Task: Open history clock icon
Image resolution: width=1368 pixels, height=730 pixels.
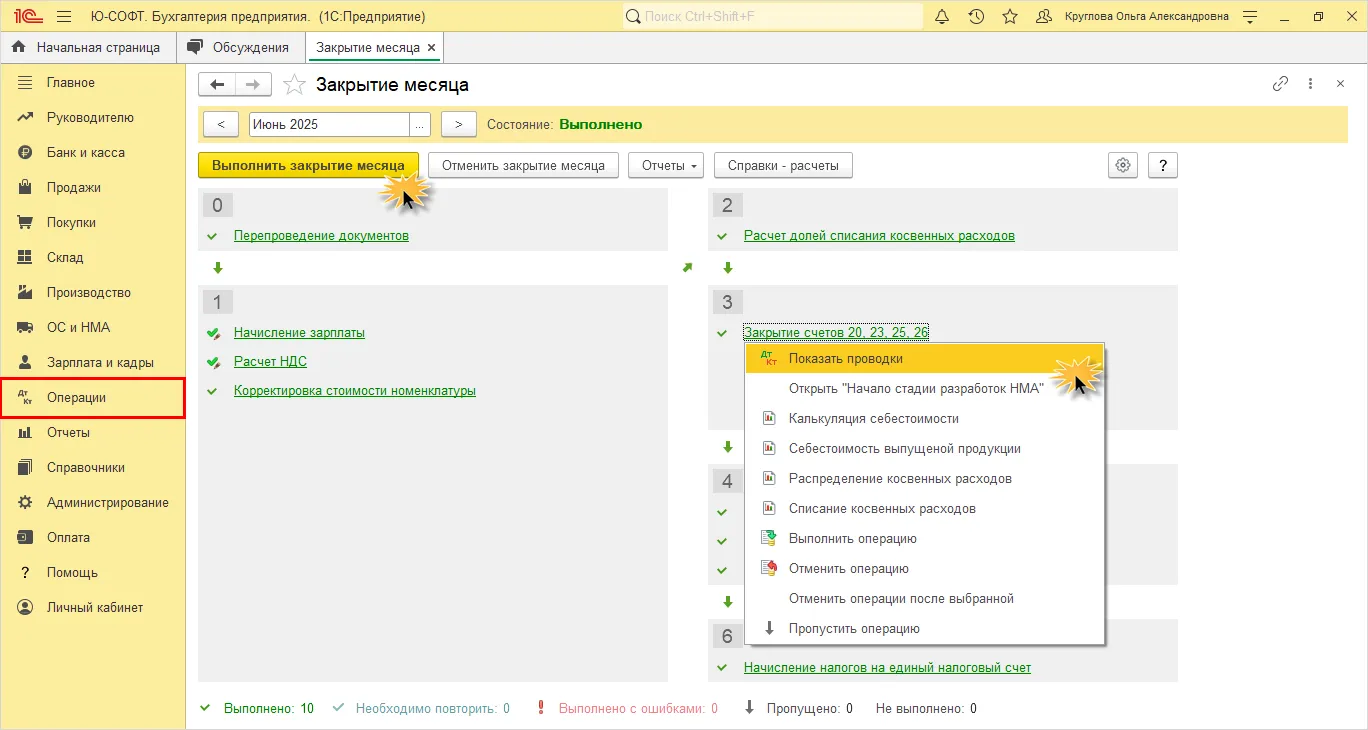Action: [976, 17]
